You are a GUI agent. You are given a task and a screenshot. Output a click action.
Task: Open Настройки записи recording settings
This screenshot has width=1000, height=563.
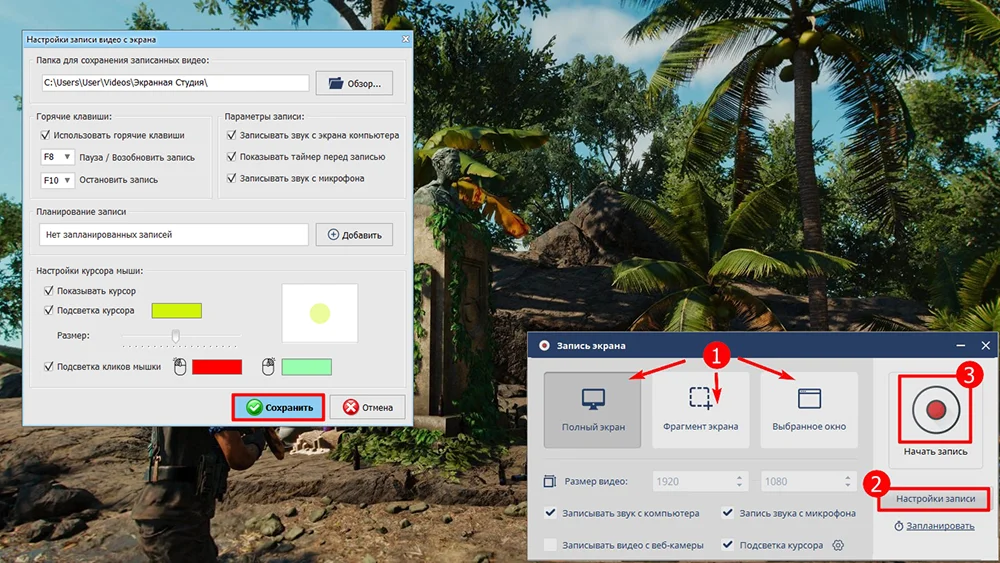[x=934, y=499]
